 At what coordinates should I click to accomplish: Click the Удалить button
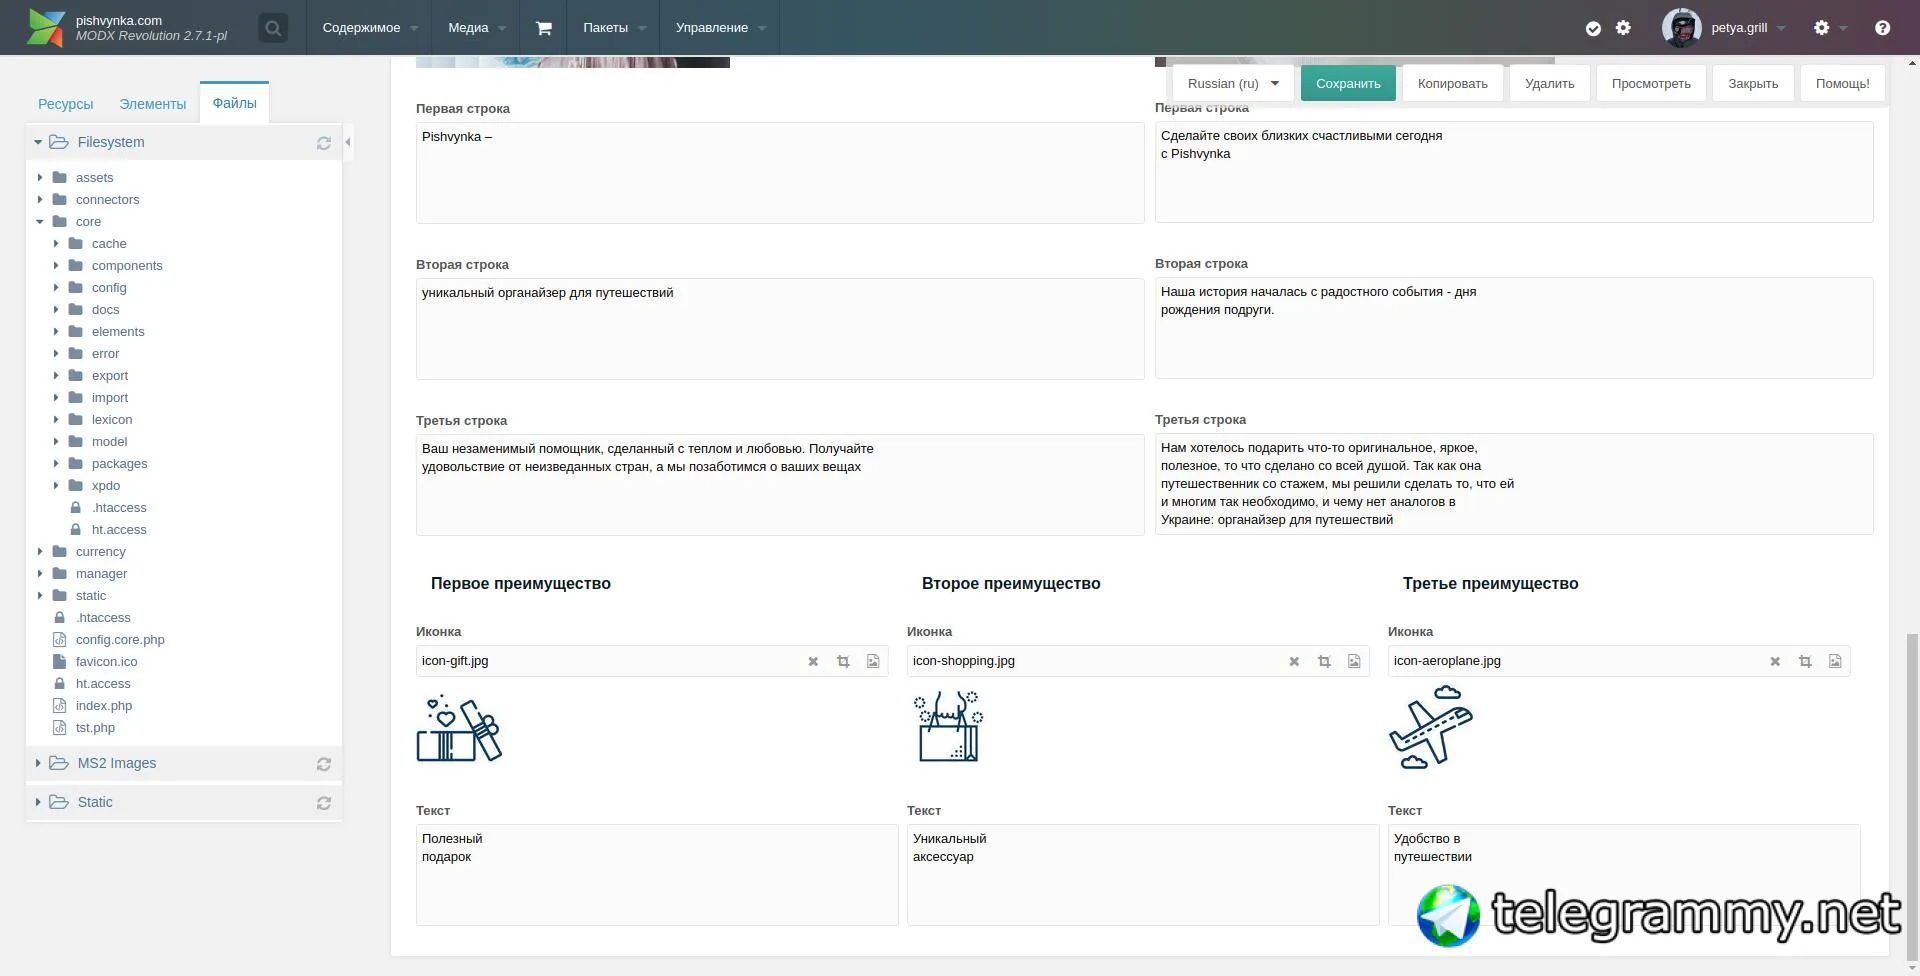point(1550,84)
